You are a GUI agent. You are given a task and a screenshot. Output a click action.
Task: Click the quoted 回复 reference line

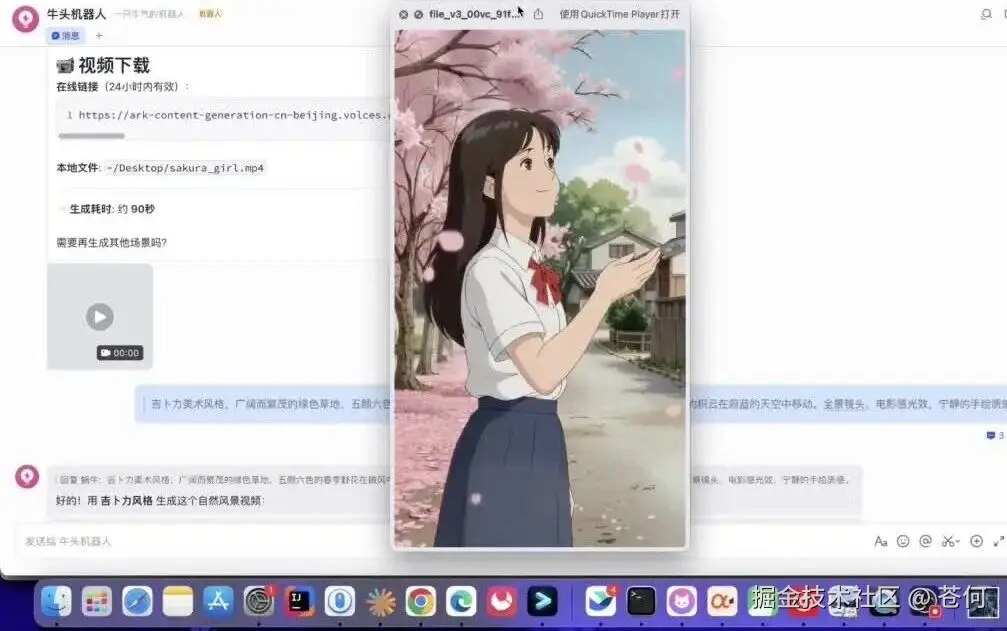[x=453, y=480]
